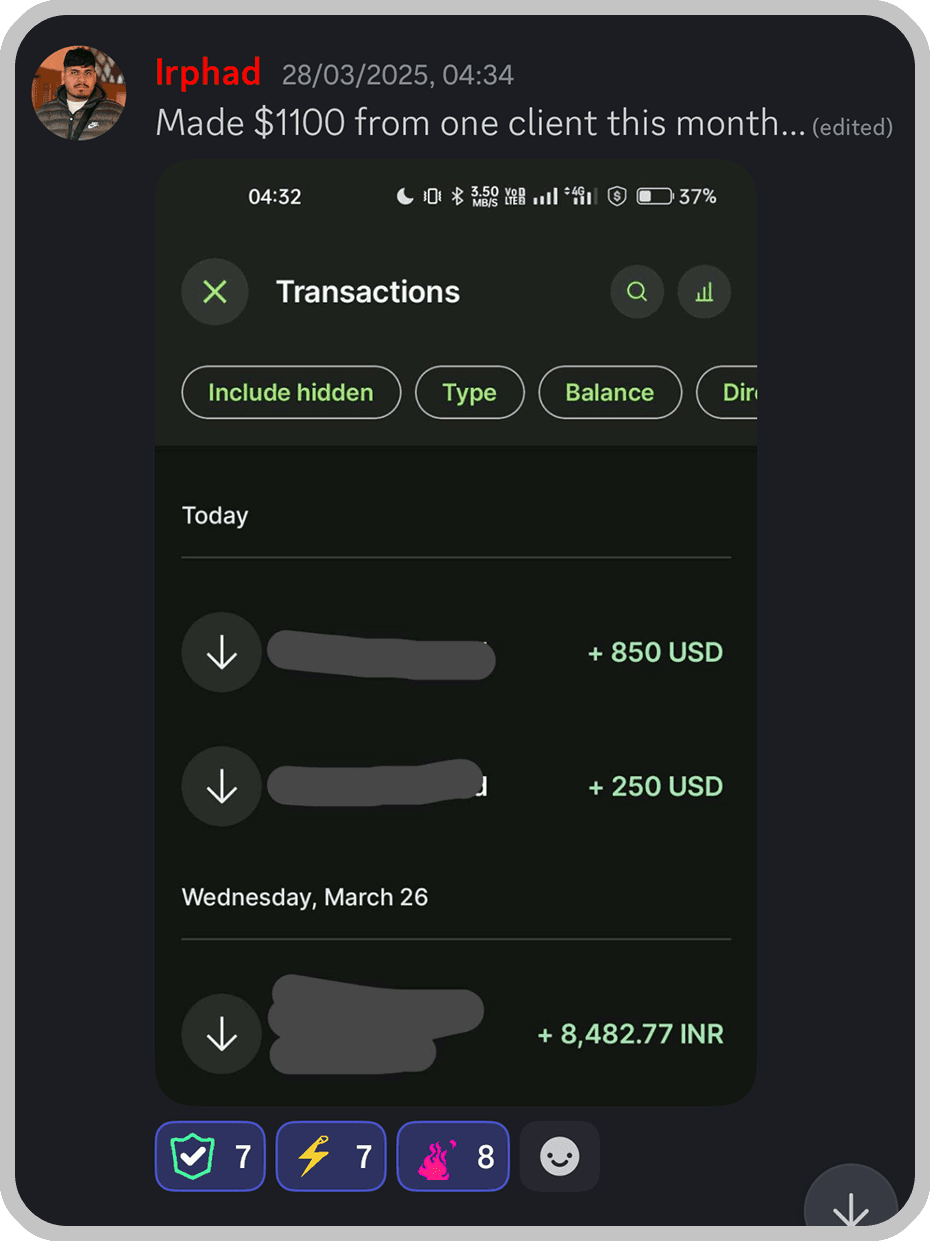Click the incoming arrow icon for 8,482.77 INR
Viewport: 930px width, 1241px height.
tap(221, 1034)
